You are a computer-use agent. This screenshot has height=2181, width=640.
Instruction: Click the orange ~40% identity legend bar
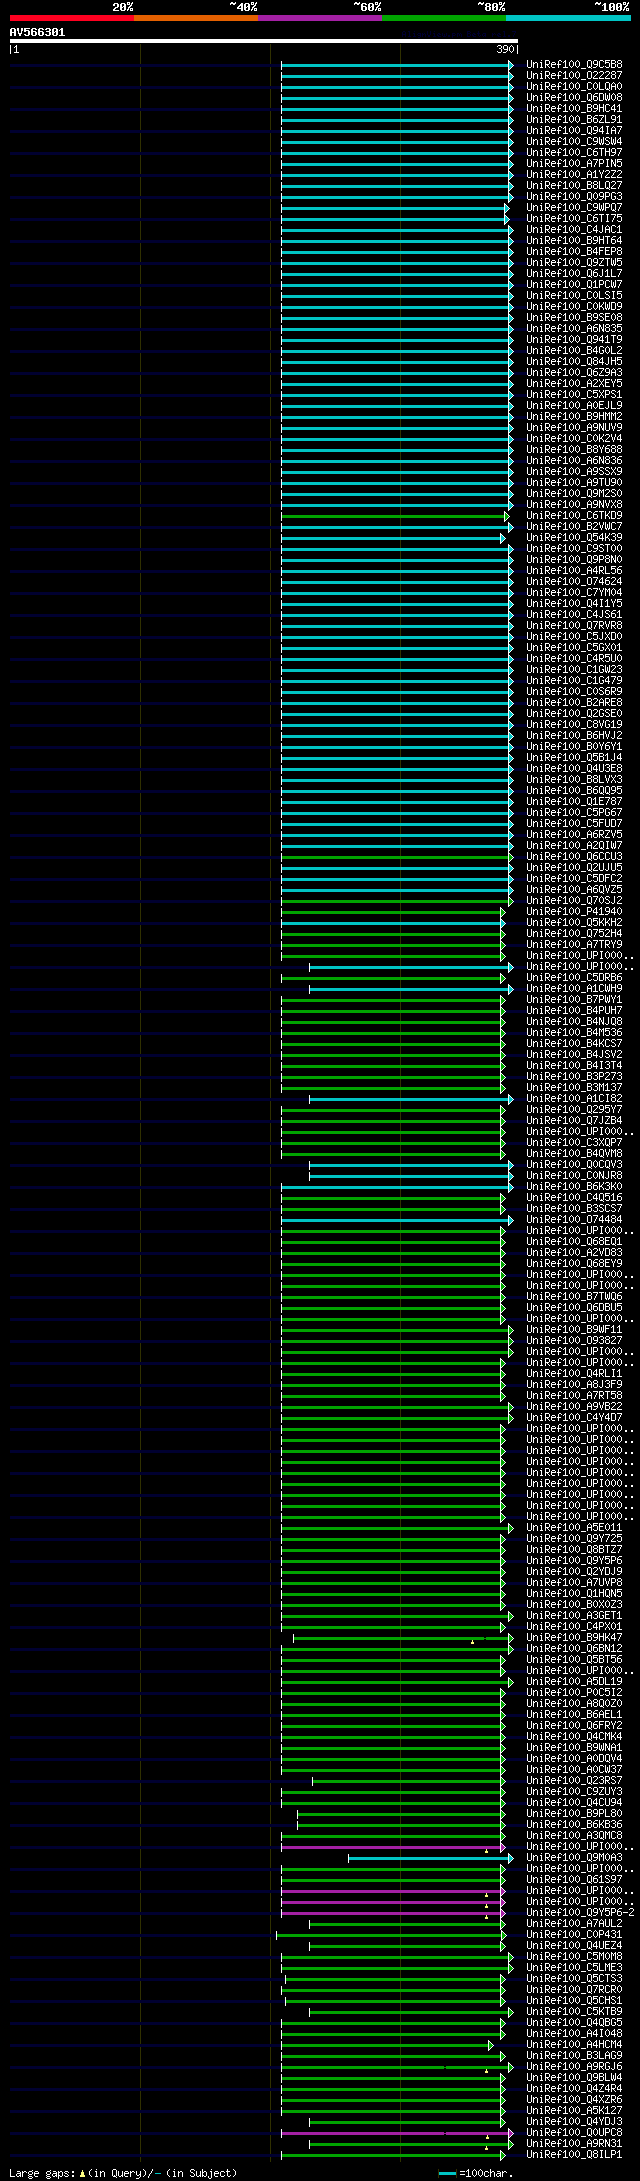tap(195, 18)
